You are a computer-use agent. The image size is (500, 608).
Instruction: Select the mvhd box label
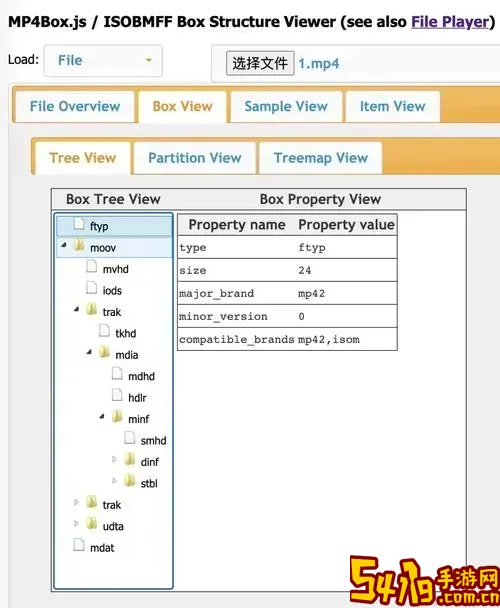[116, 269]
